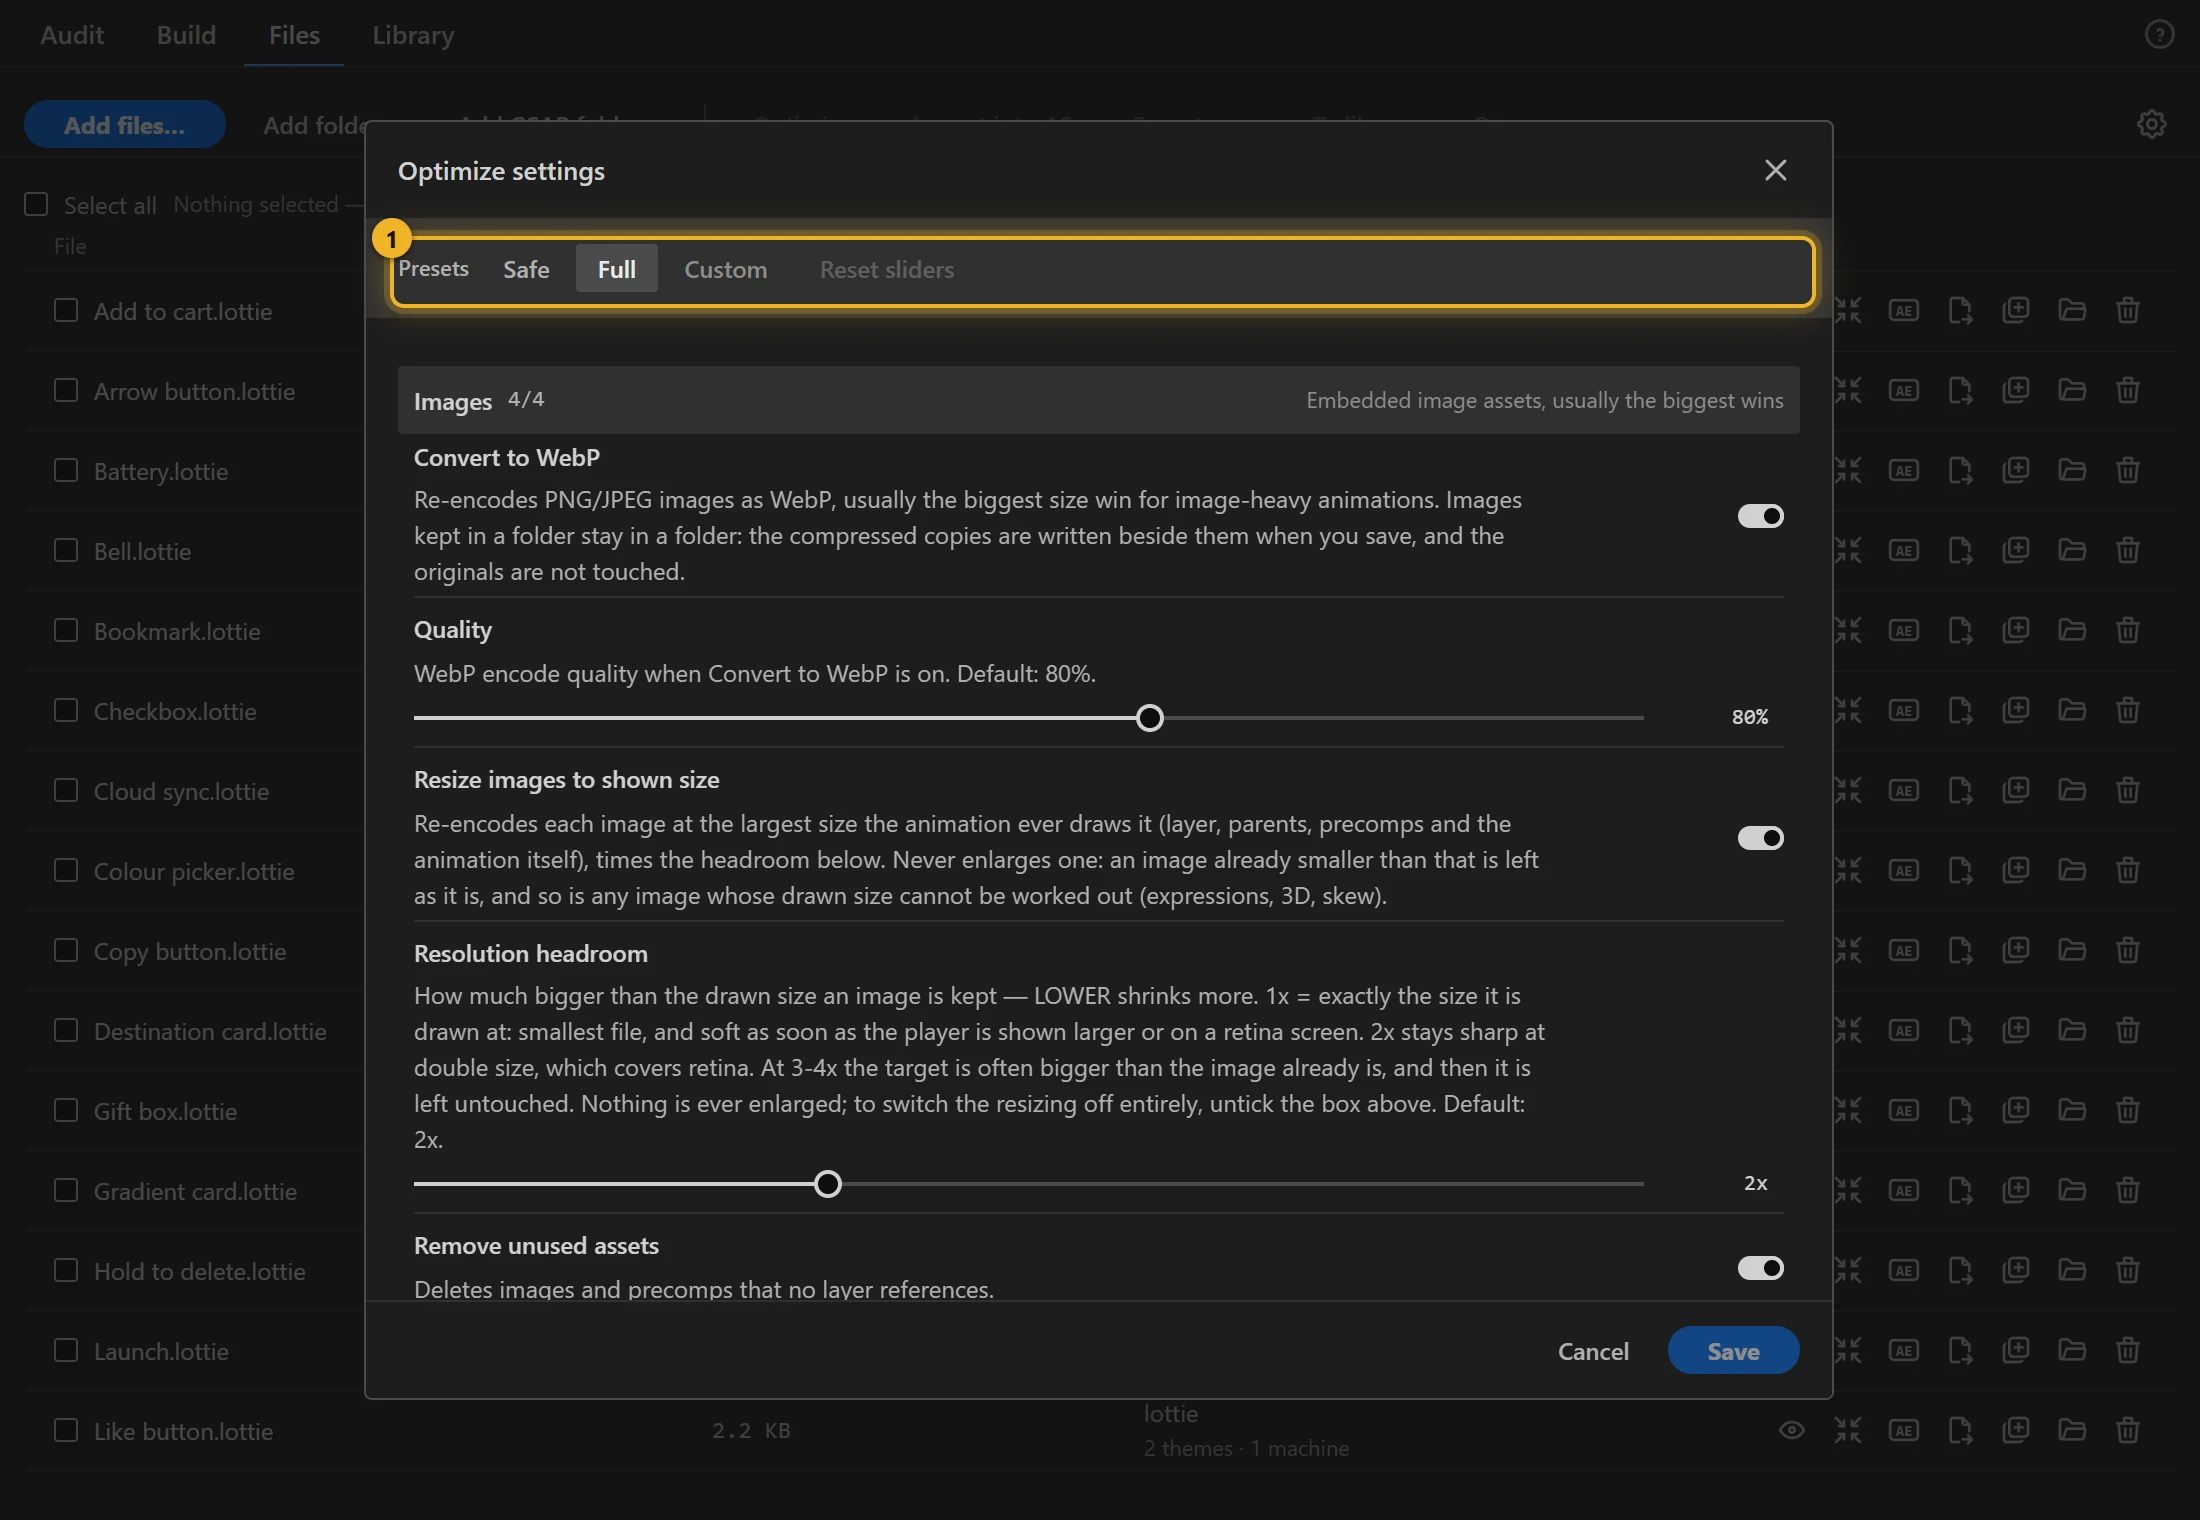Select the Custom preset
Viewport: 2200px width, 1520px height.
coord(726,269)
